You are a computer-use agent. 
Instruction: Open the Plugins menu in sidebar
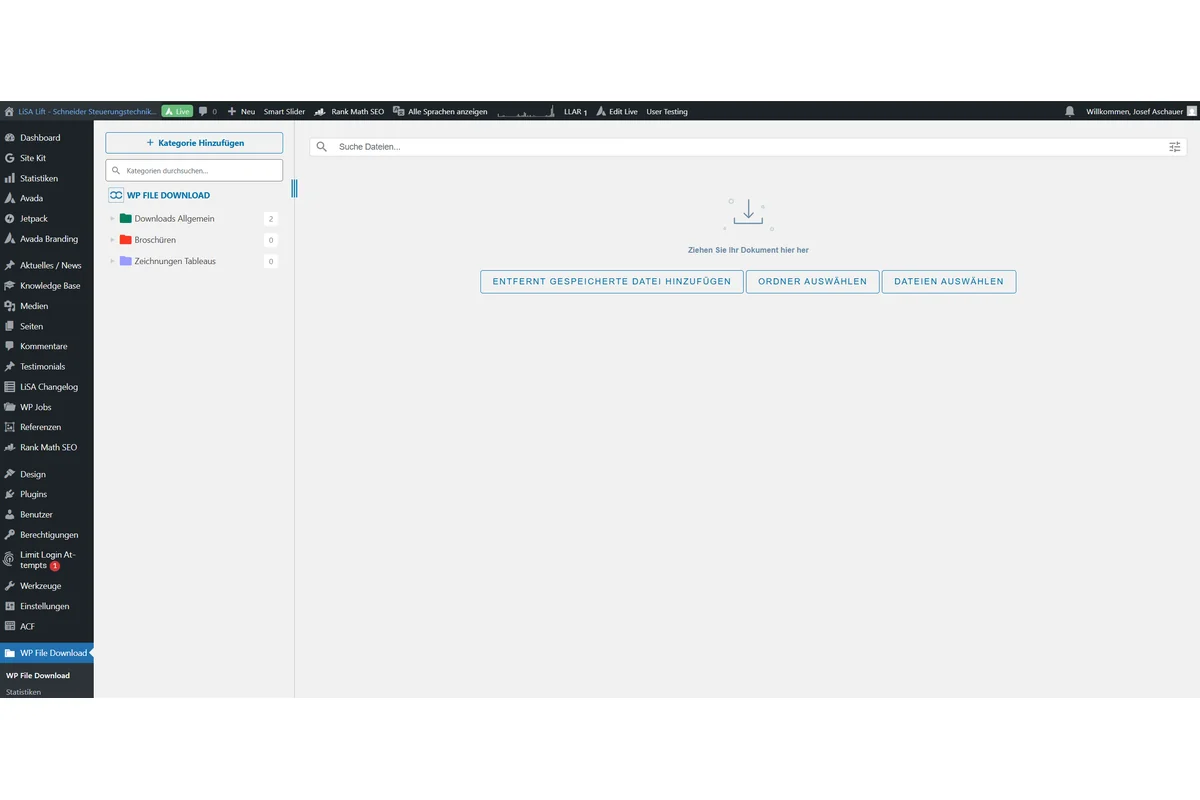(33, 494)
